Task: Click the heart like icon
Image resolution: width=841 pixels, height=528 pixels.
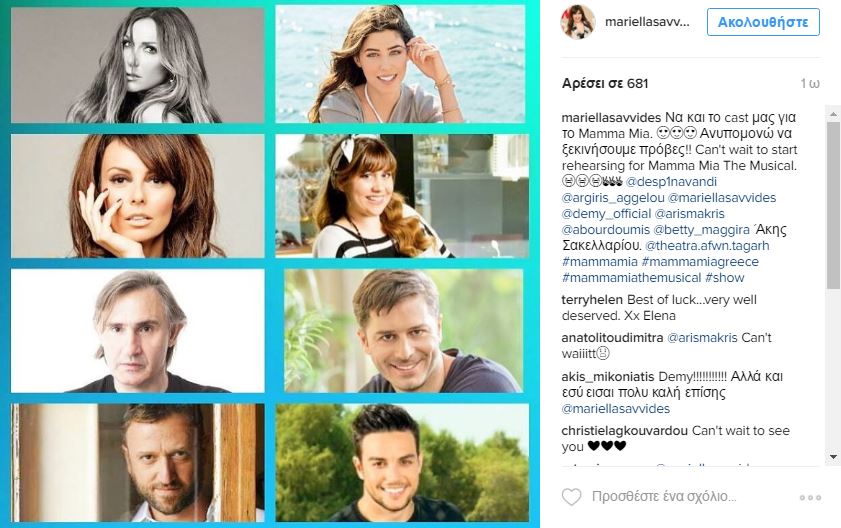Action: [x=571, y=497]
